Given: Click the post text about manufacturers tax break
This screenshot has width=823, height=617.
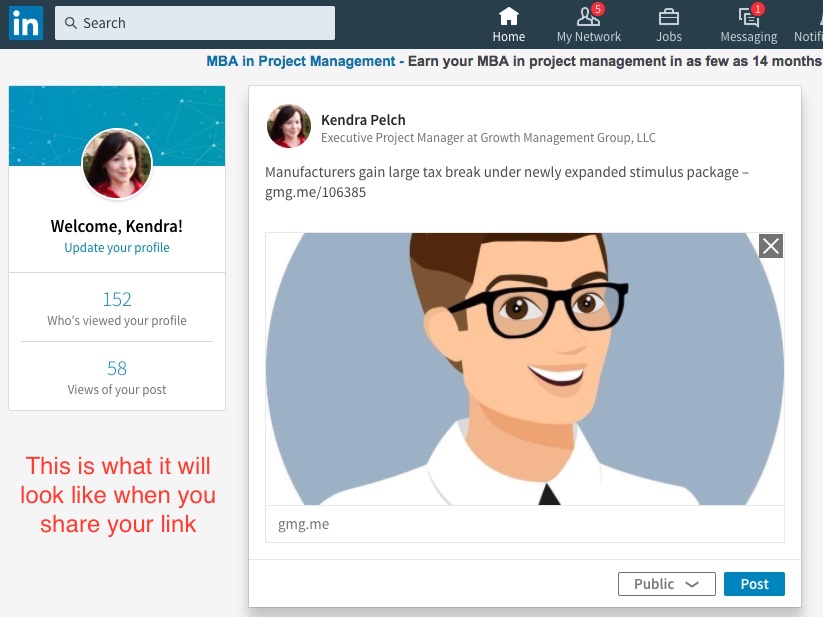Looking at the screenshot, I should [x=507, y=182].
